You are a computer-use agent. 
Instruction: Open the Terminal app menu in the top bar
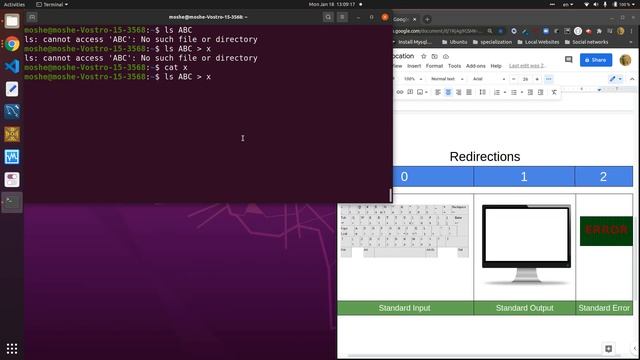52,4
